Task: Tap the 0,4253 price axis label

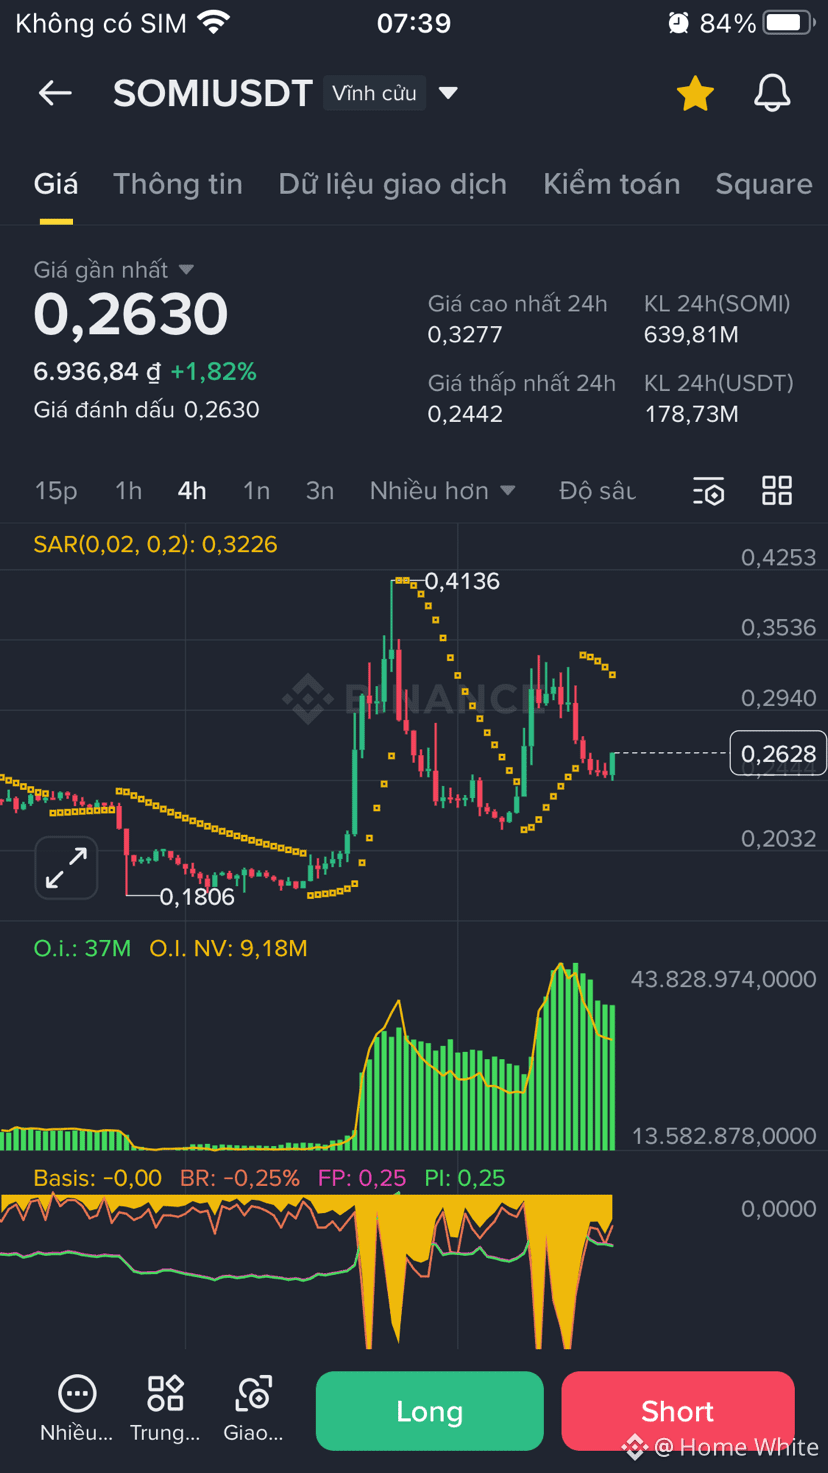Action: tap(778, 557)
